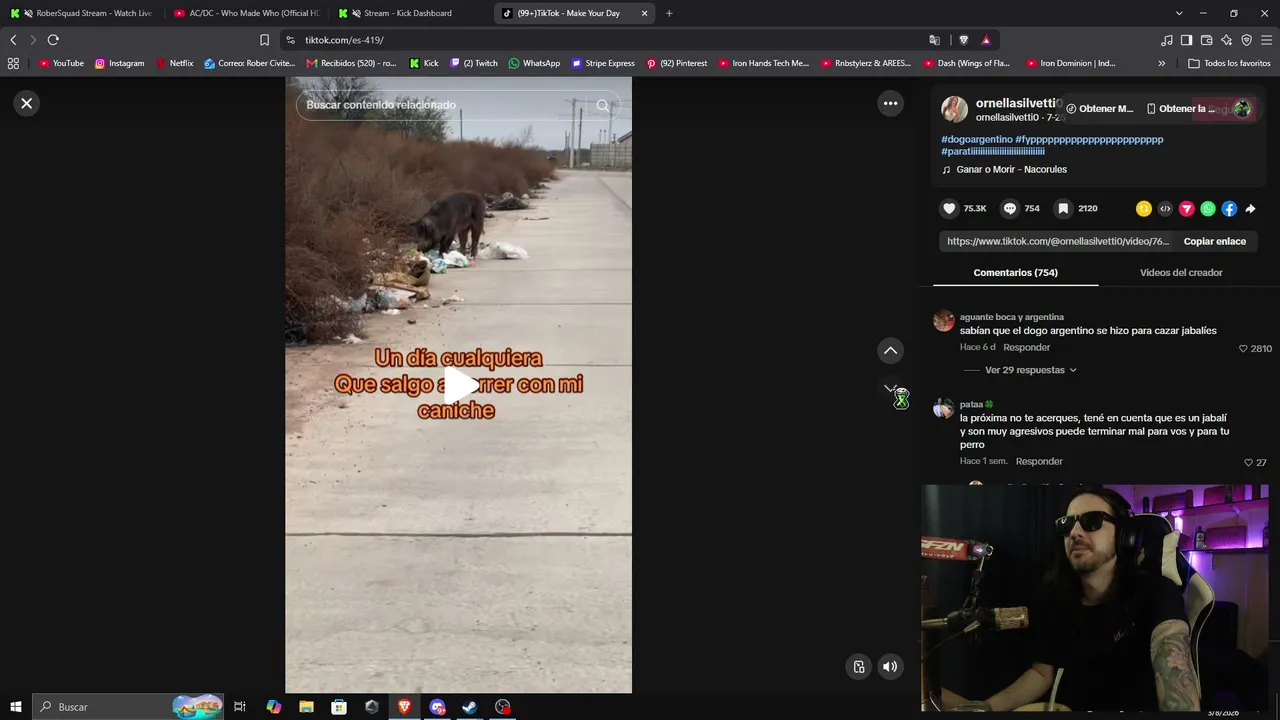
Task: Toggle the browser sidebar panel
Action: pyautogui.click(x=1186, y=40)
